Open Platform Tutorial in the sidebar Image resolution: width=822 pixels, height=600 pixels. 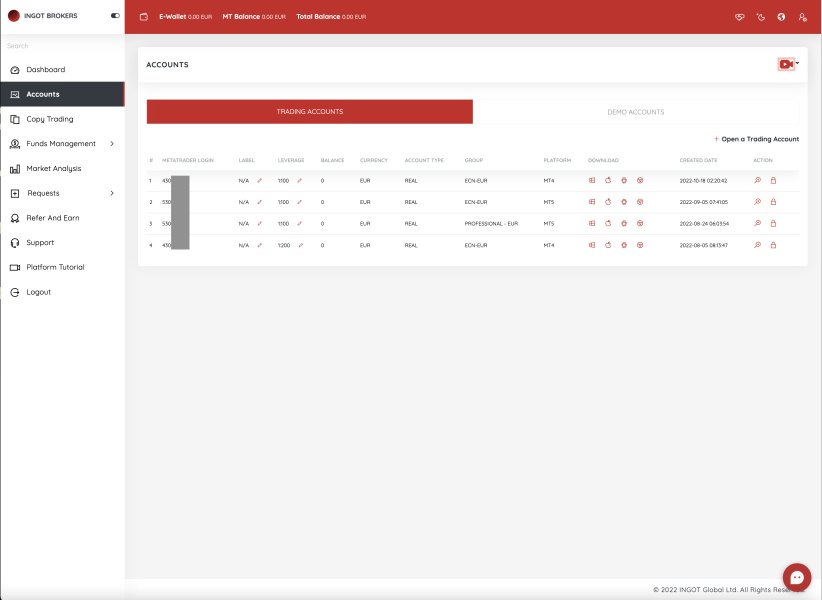(62, 267)
